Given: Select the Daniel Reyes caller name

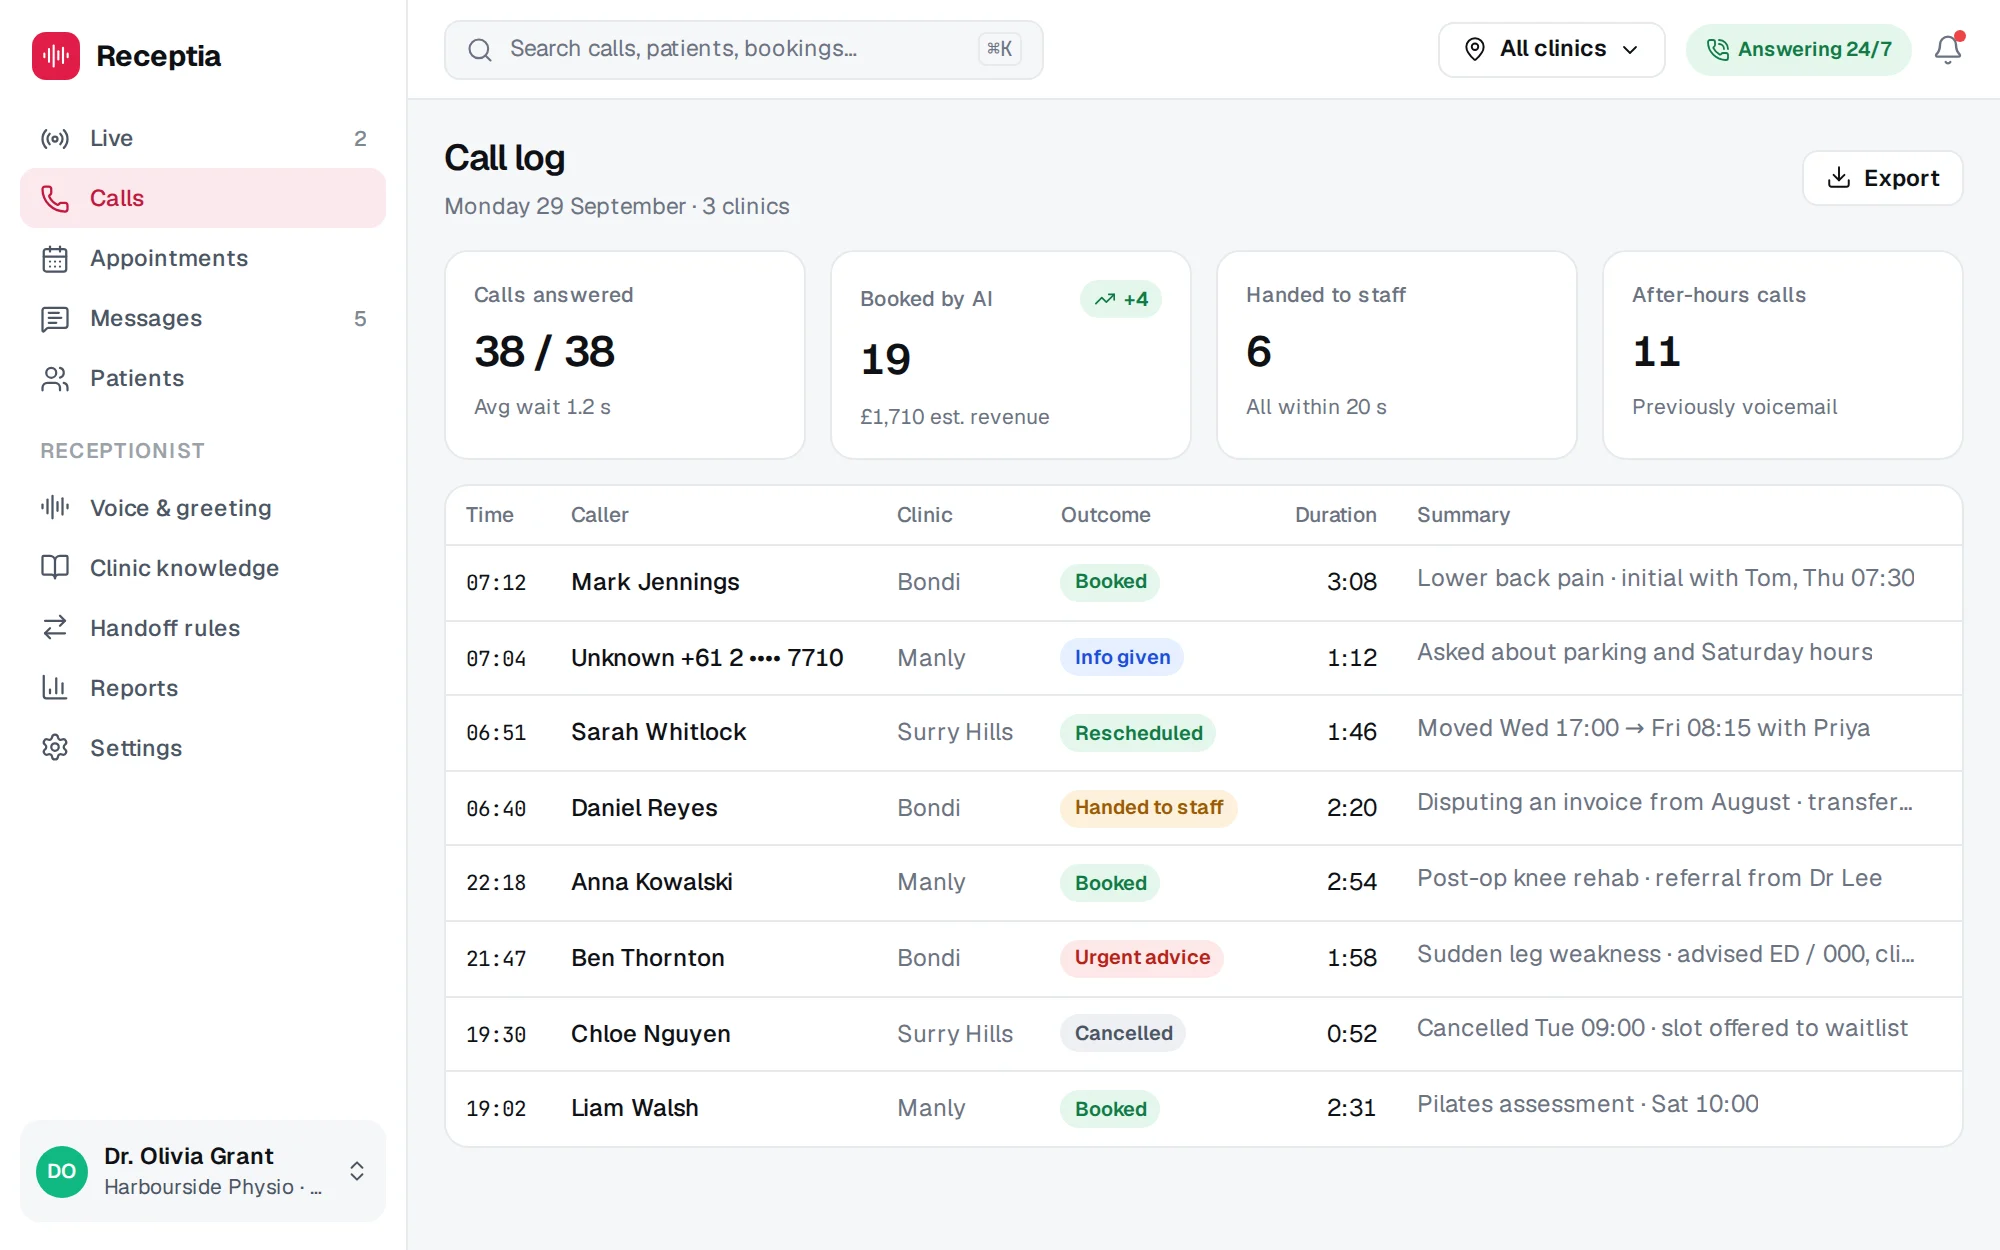Looking at the screenshot, I should coord(644,808).
